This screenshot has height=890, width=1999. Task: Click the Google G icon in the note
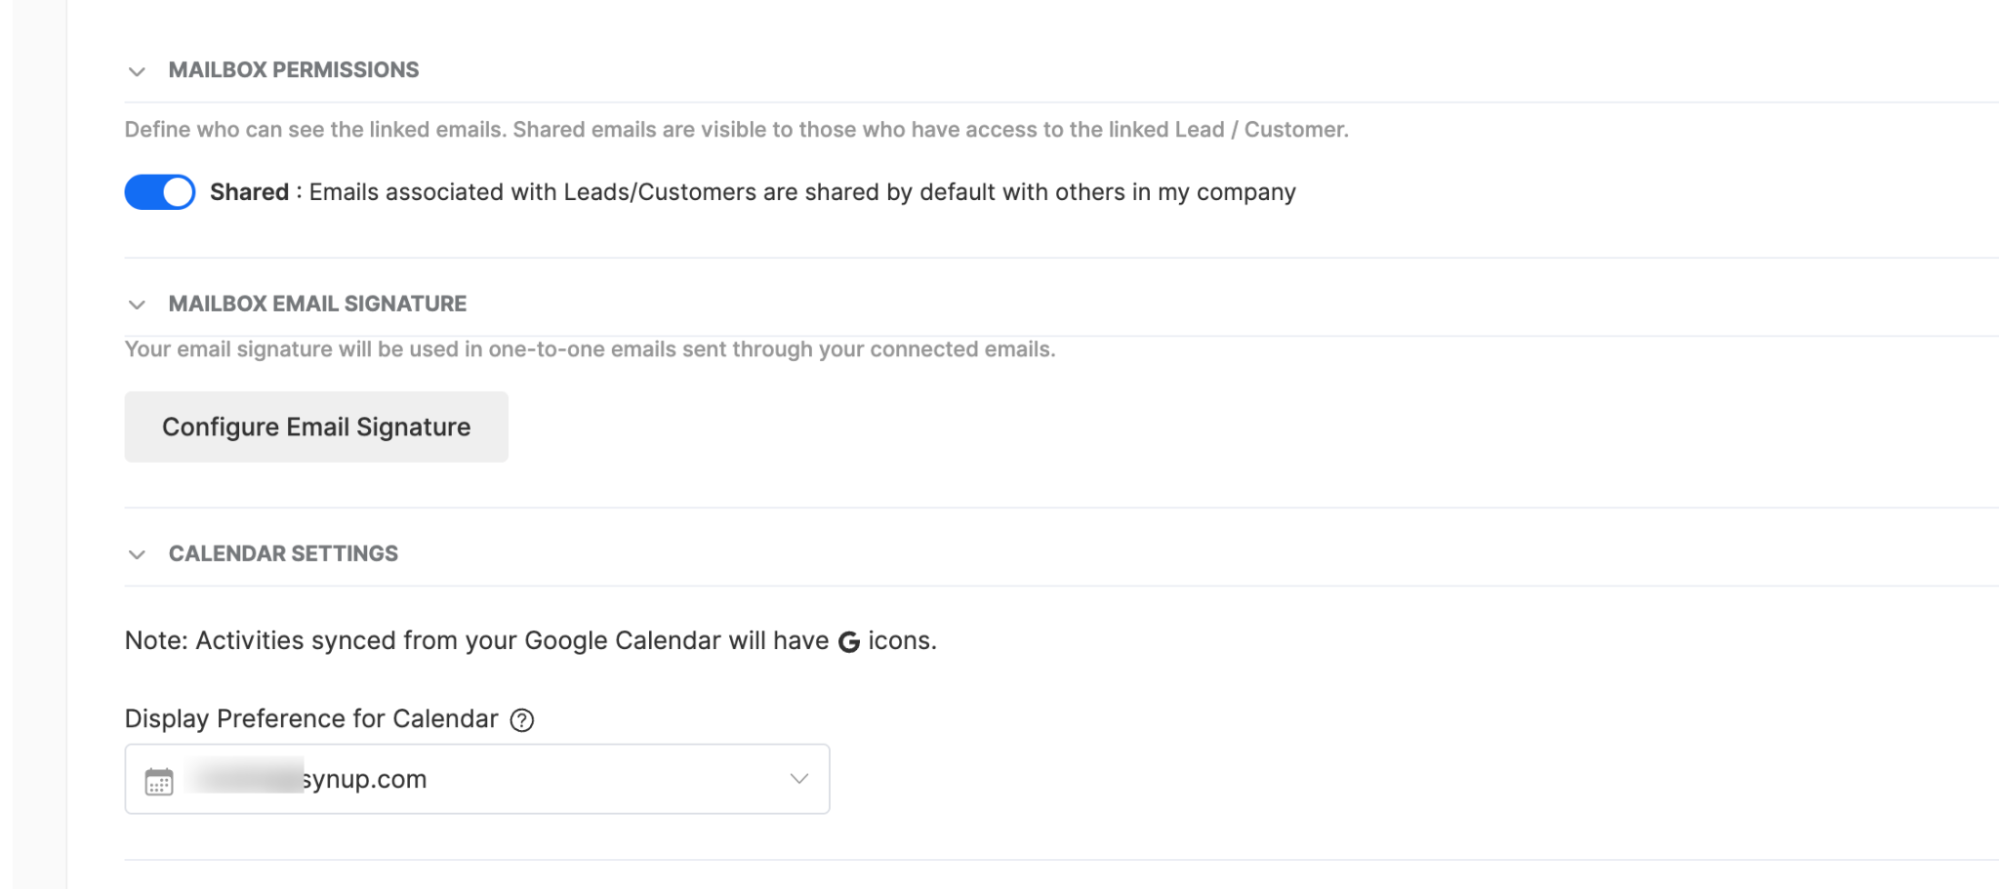pos(849,642)
